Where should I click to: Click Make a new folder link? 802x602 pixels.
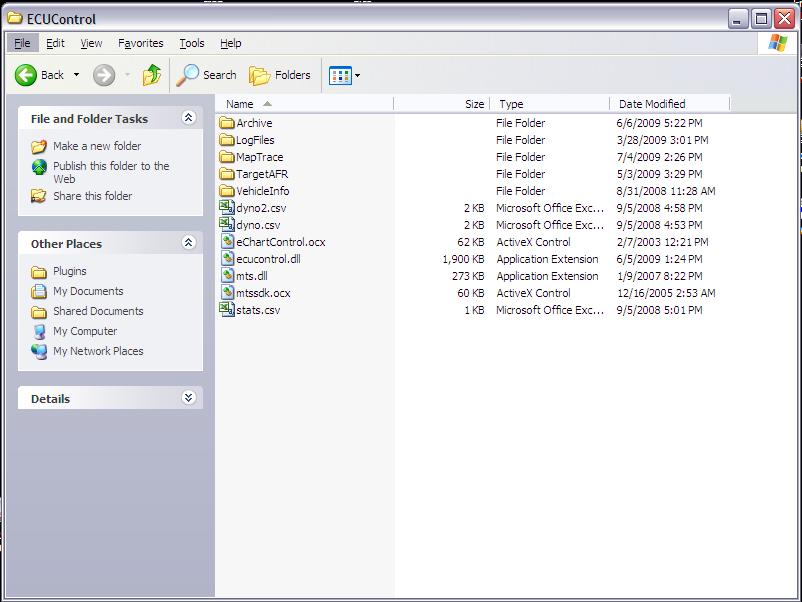(x=96, y=146)
